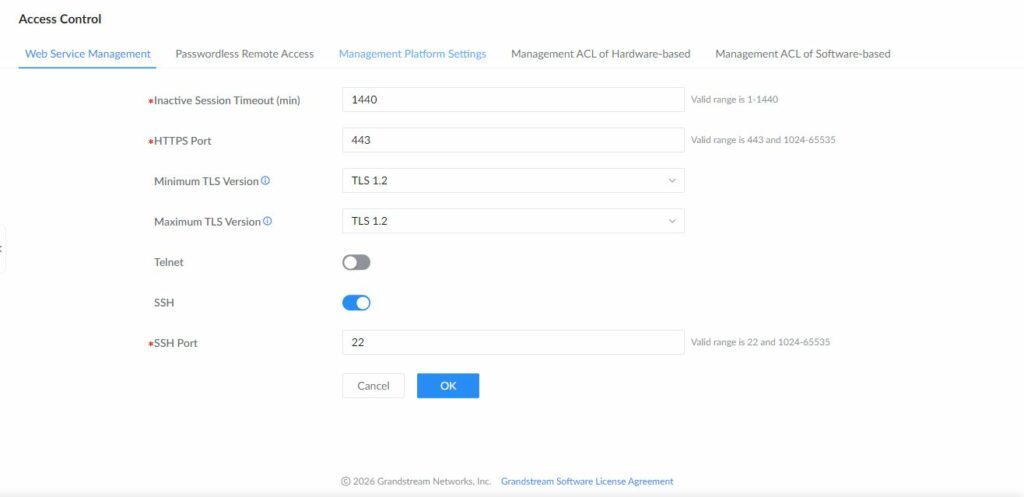Switch to the Passwordless Remote Access tab
The height and width of the screenshot is (497, 1024).
pos(244,54)
